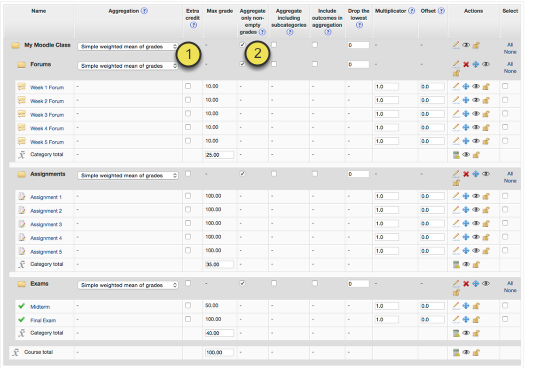The image size is (540, 368).
Task: Edit My Moodle Class category with pencil
Action: (x=456, y=45)
